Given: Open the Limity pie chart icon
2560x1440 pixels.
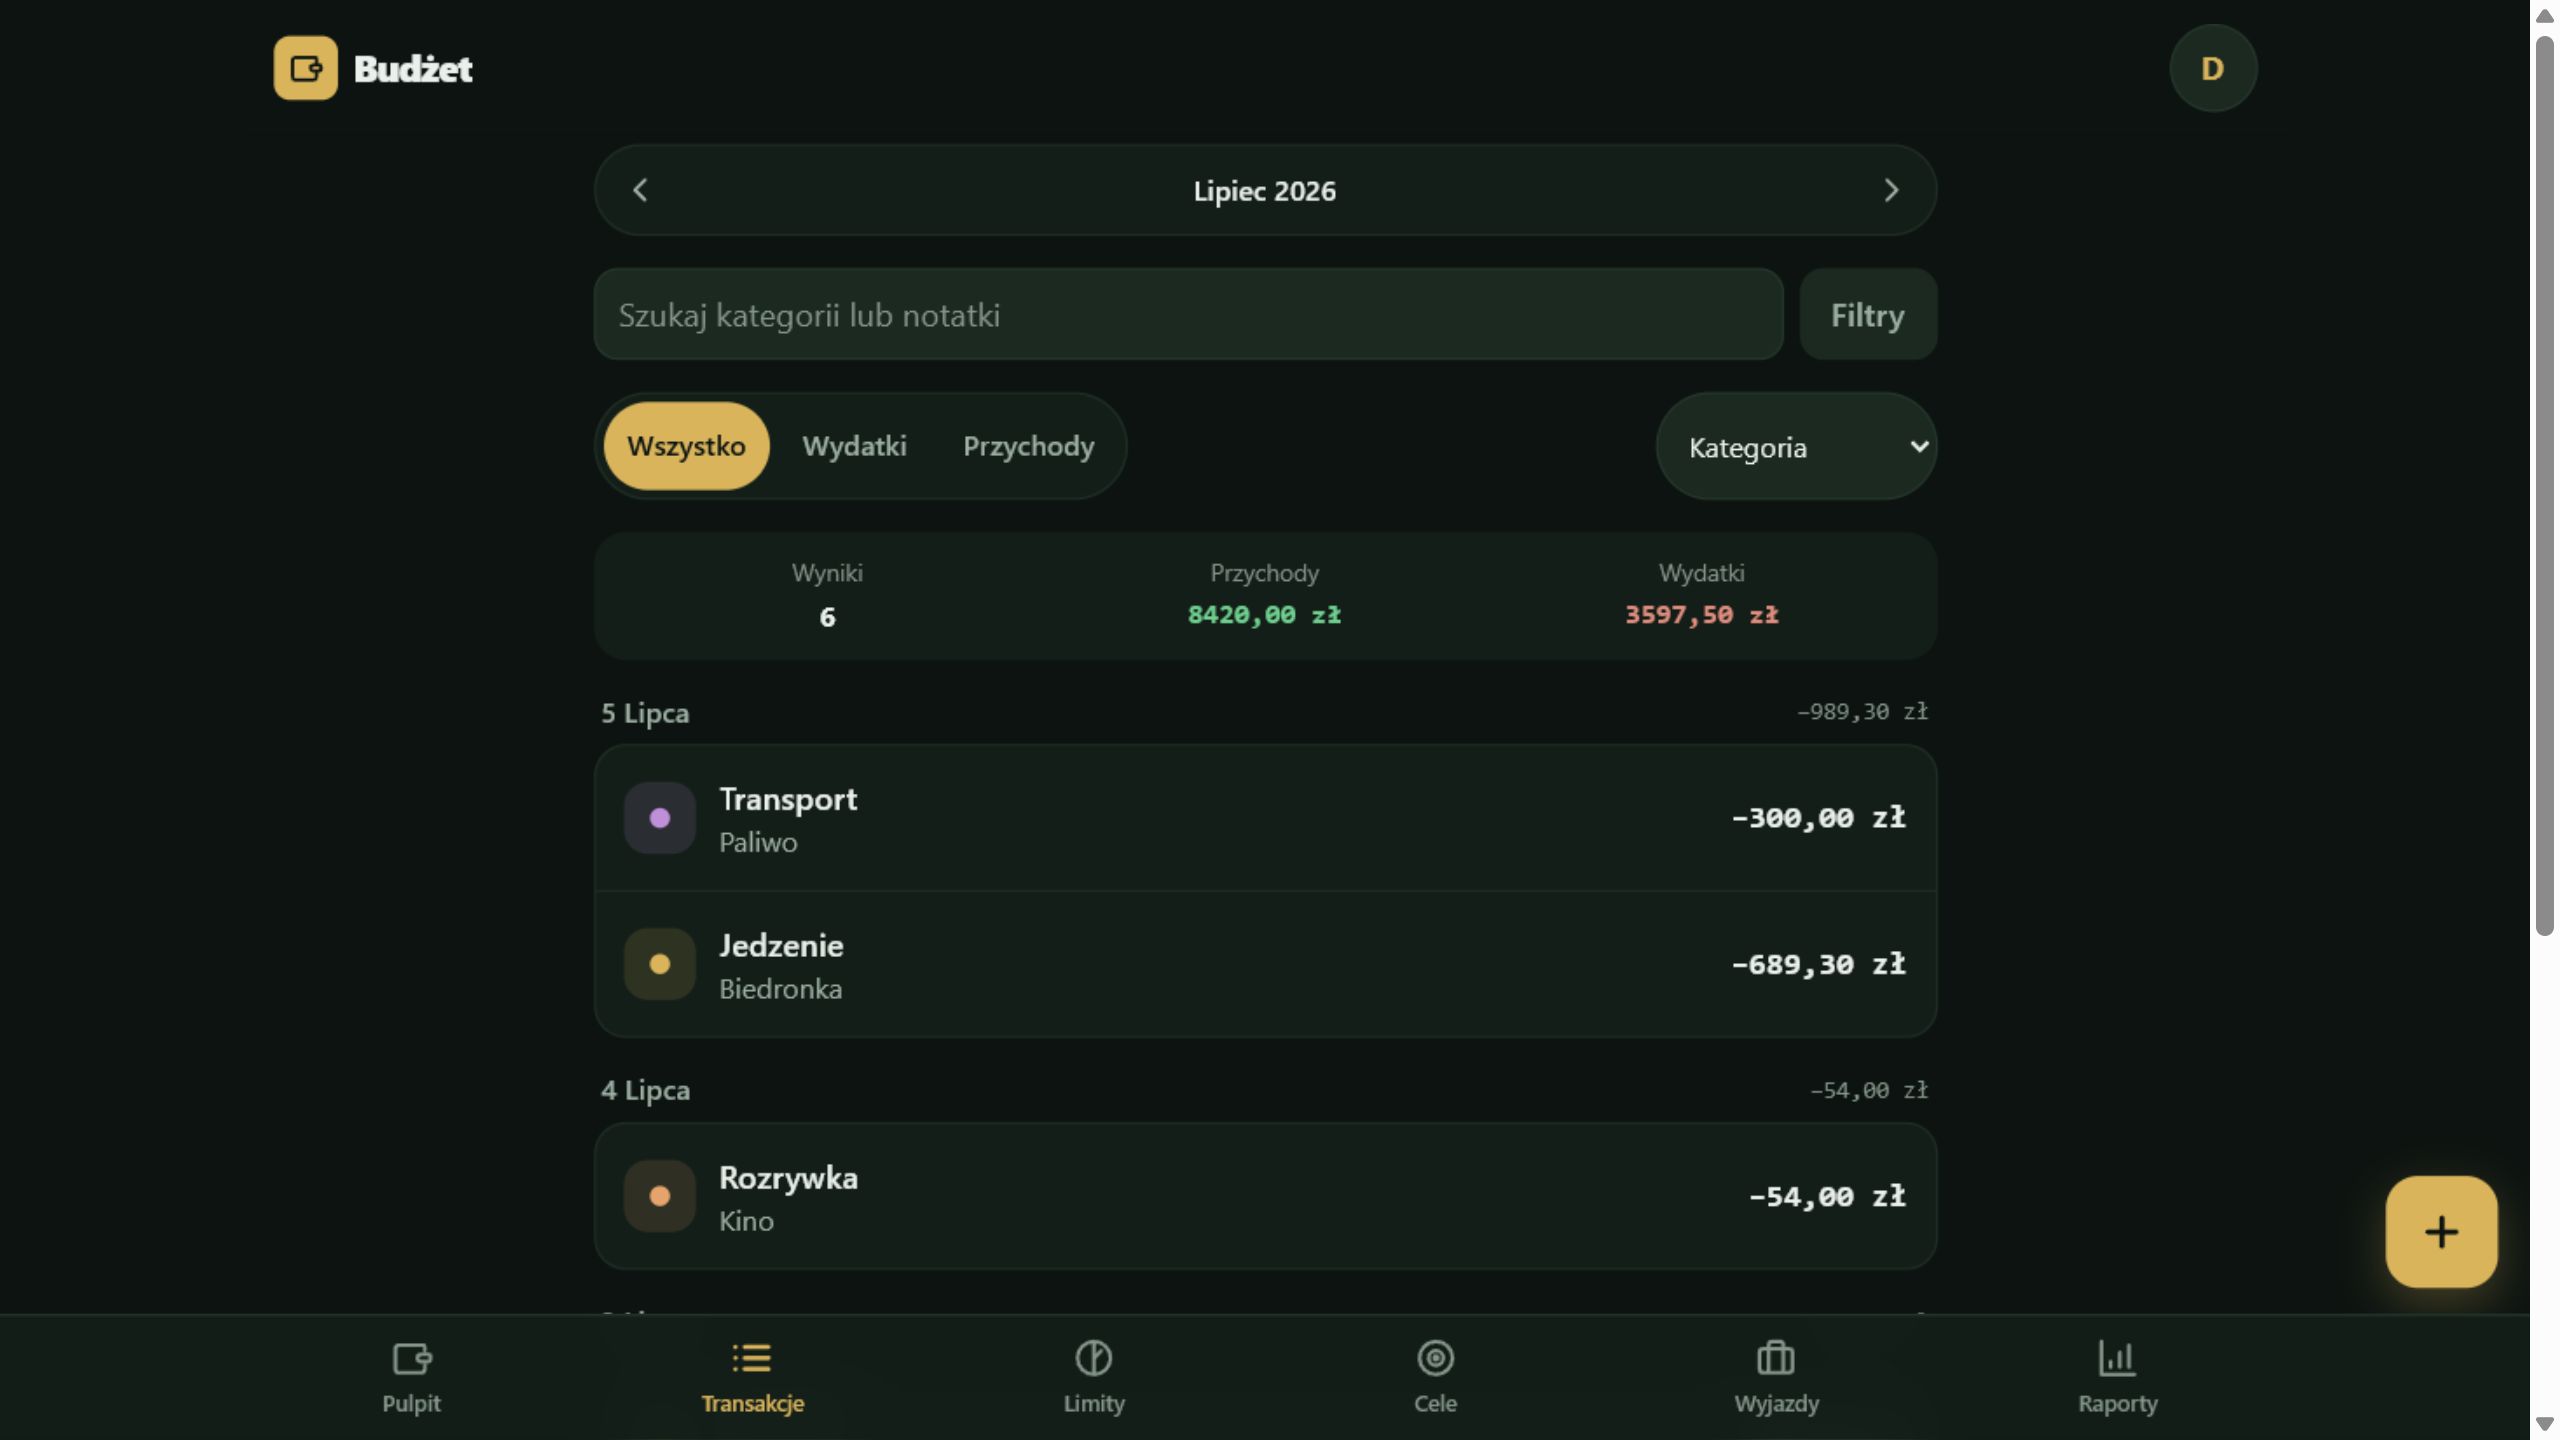Looking at the screenshot, I should (1093, 1358).
